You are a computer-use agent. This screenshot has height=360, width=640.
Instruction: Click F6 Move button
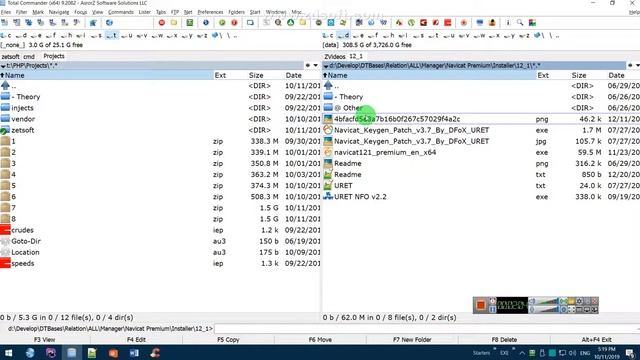coord(320,340)
